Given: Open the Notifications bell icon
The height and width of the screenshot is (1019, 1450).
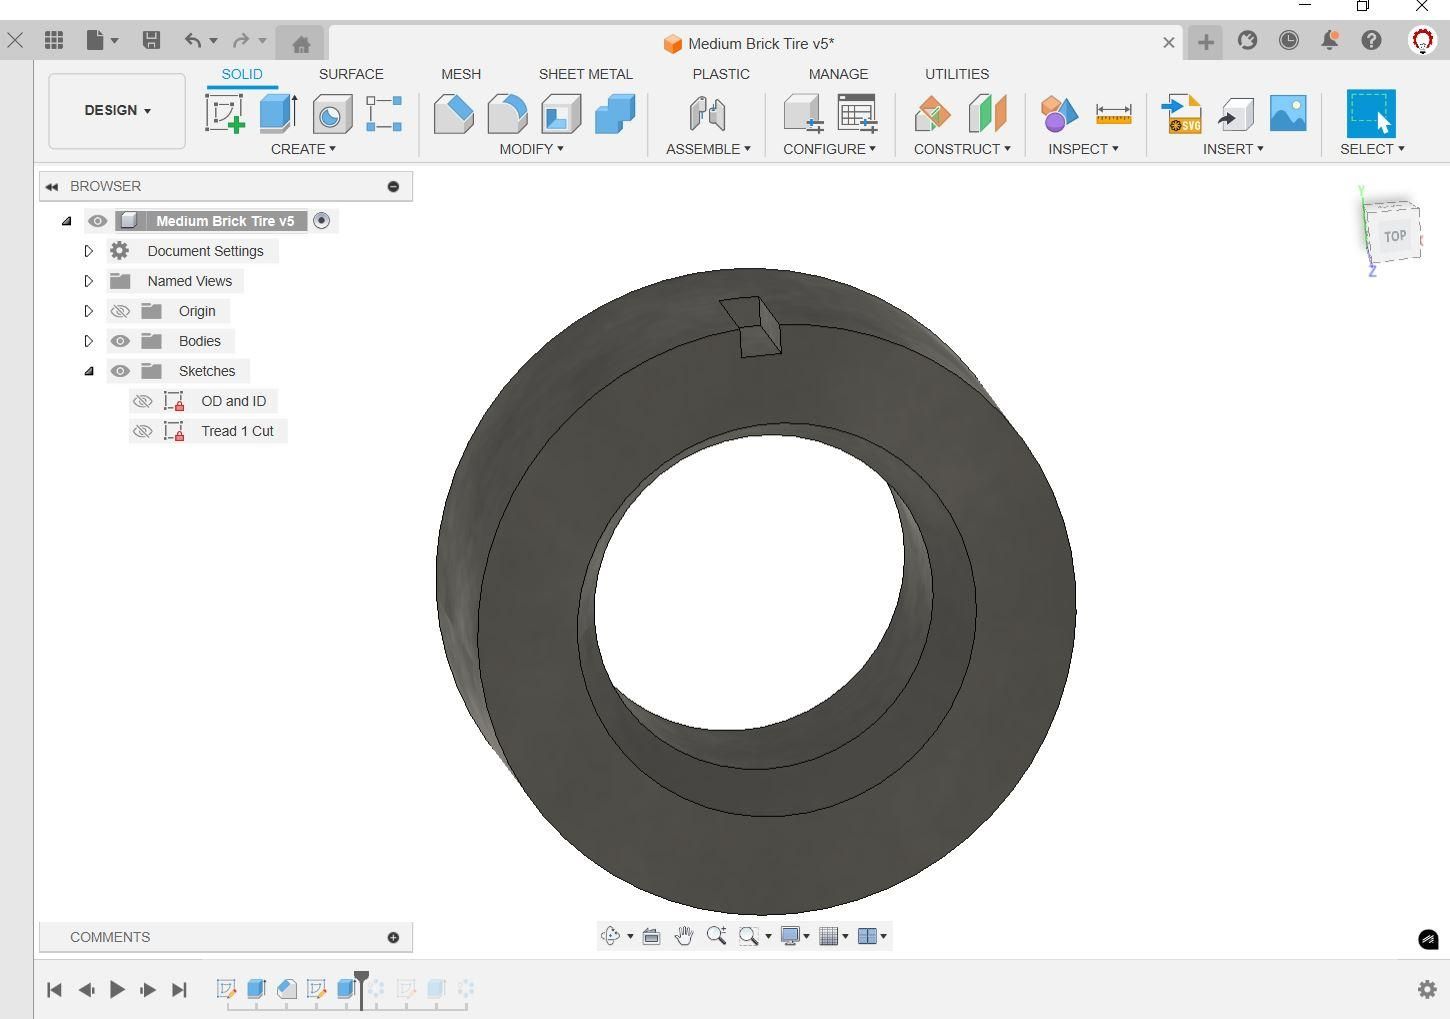Looking at the screenshot, I should [1329, 40].
